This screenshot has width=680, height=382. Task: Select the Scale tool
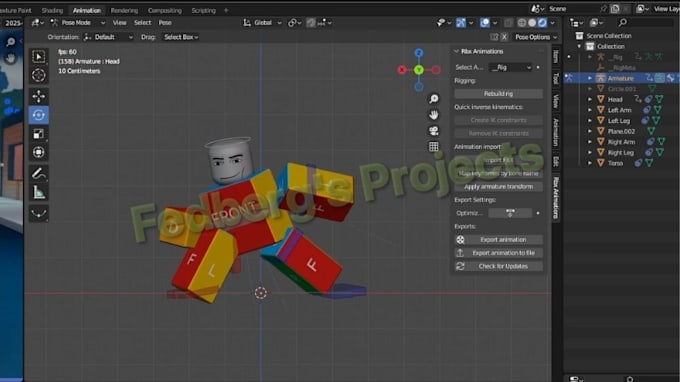click(x=39, y=134)
